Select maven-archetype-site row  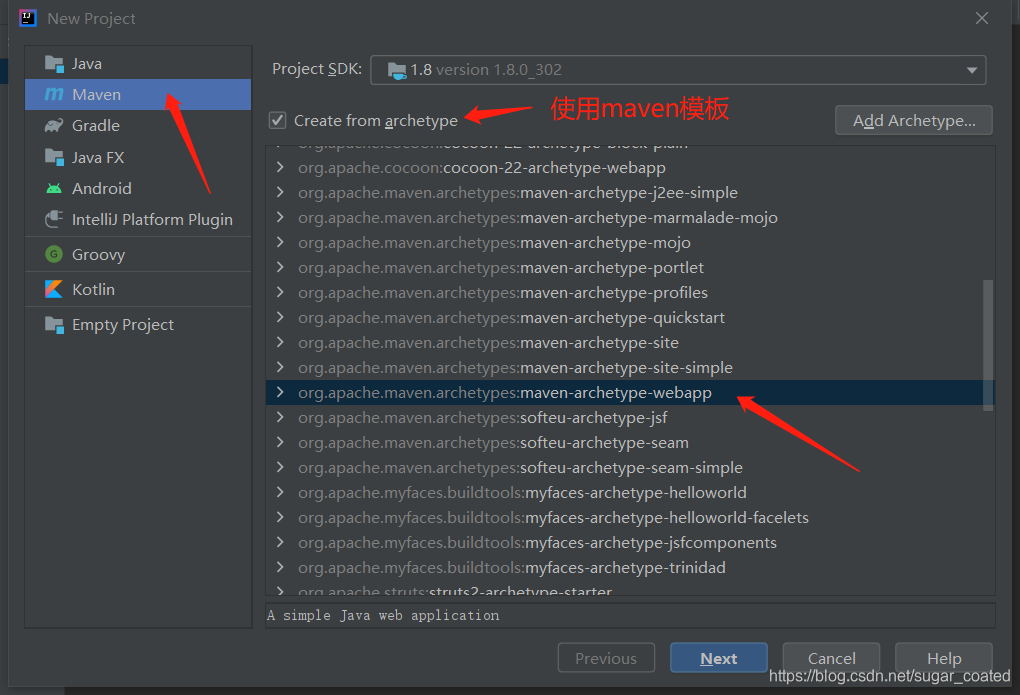click(x=630, y=342)
